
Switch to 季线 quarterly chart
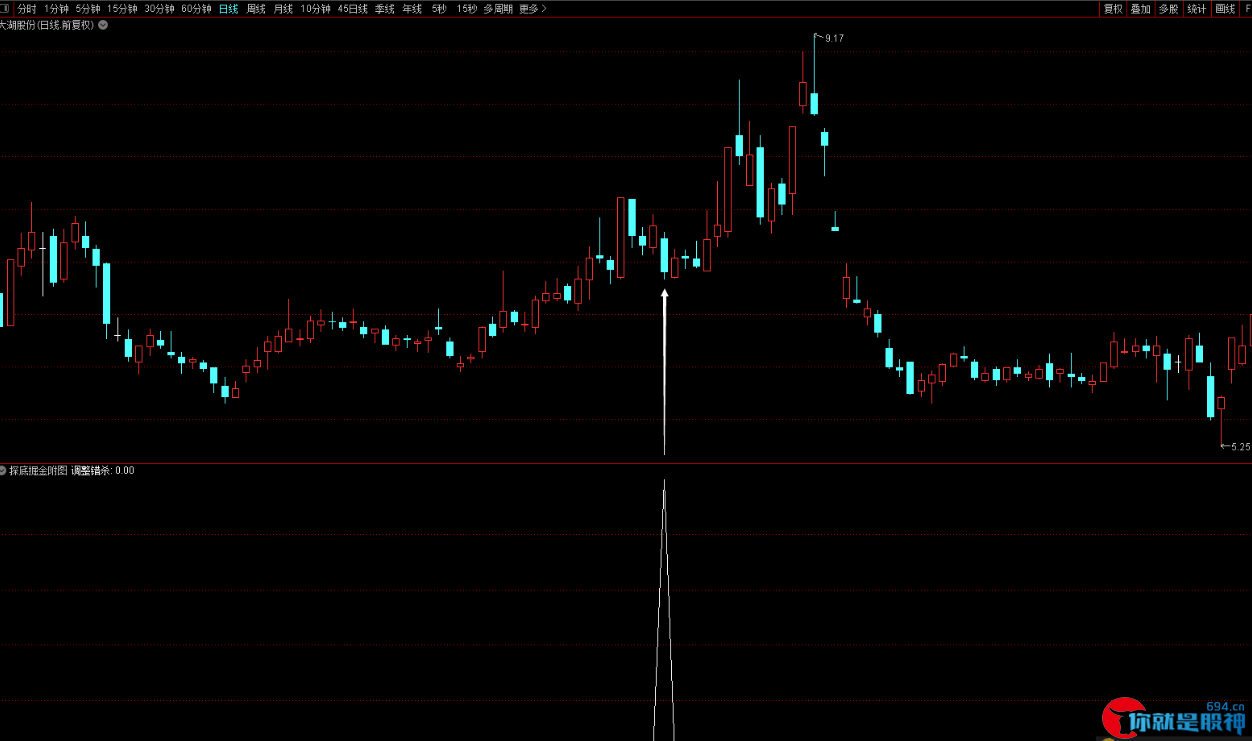point(385,9)
